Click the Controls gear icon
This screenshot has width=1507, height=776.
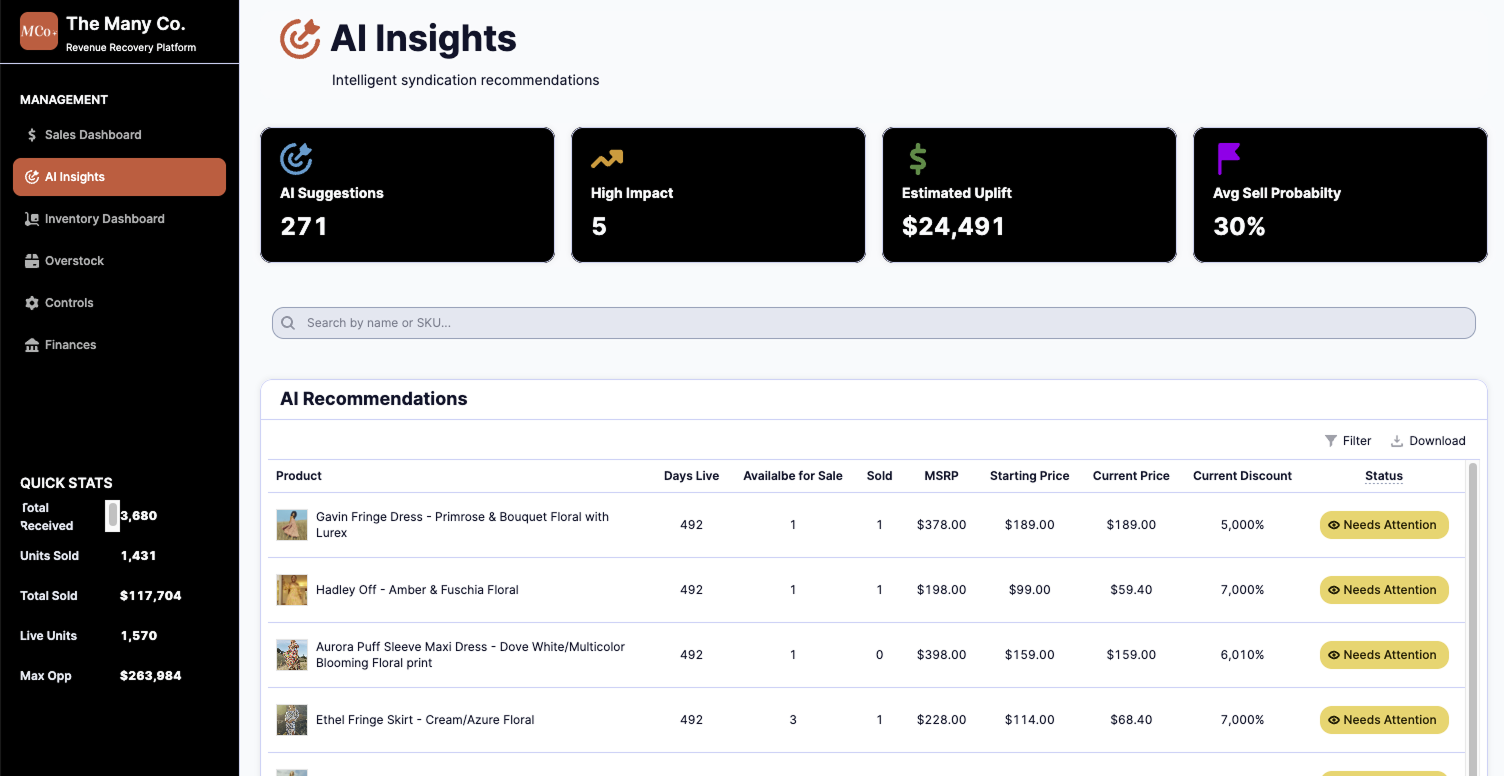coord(32,303)
